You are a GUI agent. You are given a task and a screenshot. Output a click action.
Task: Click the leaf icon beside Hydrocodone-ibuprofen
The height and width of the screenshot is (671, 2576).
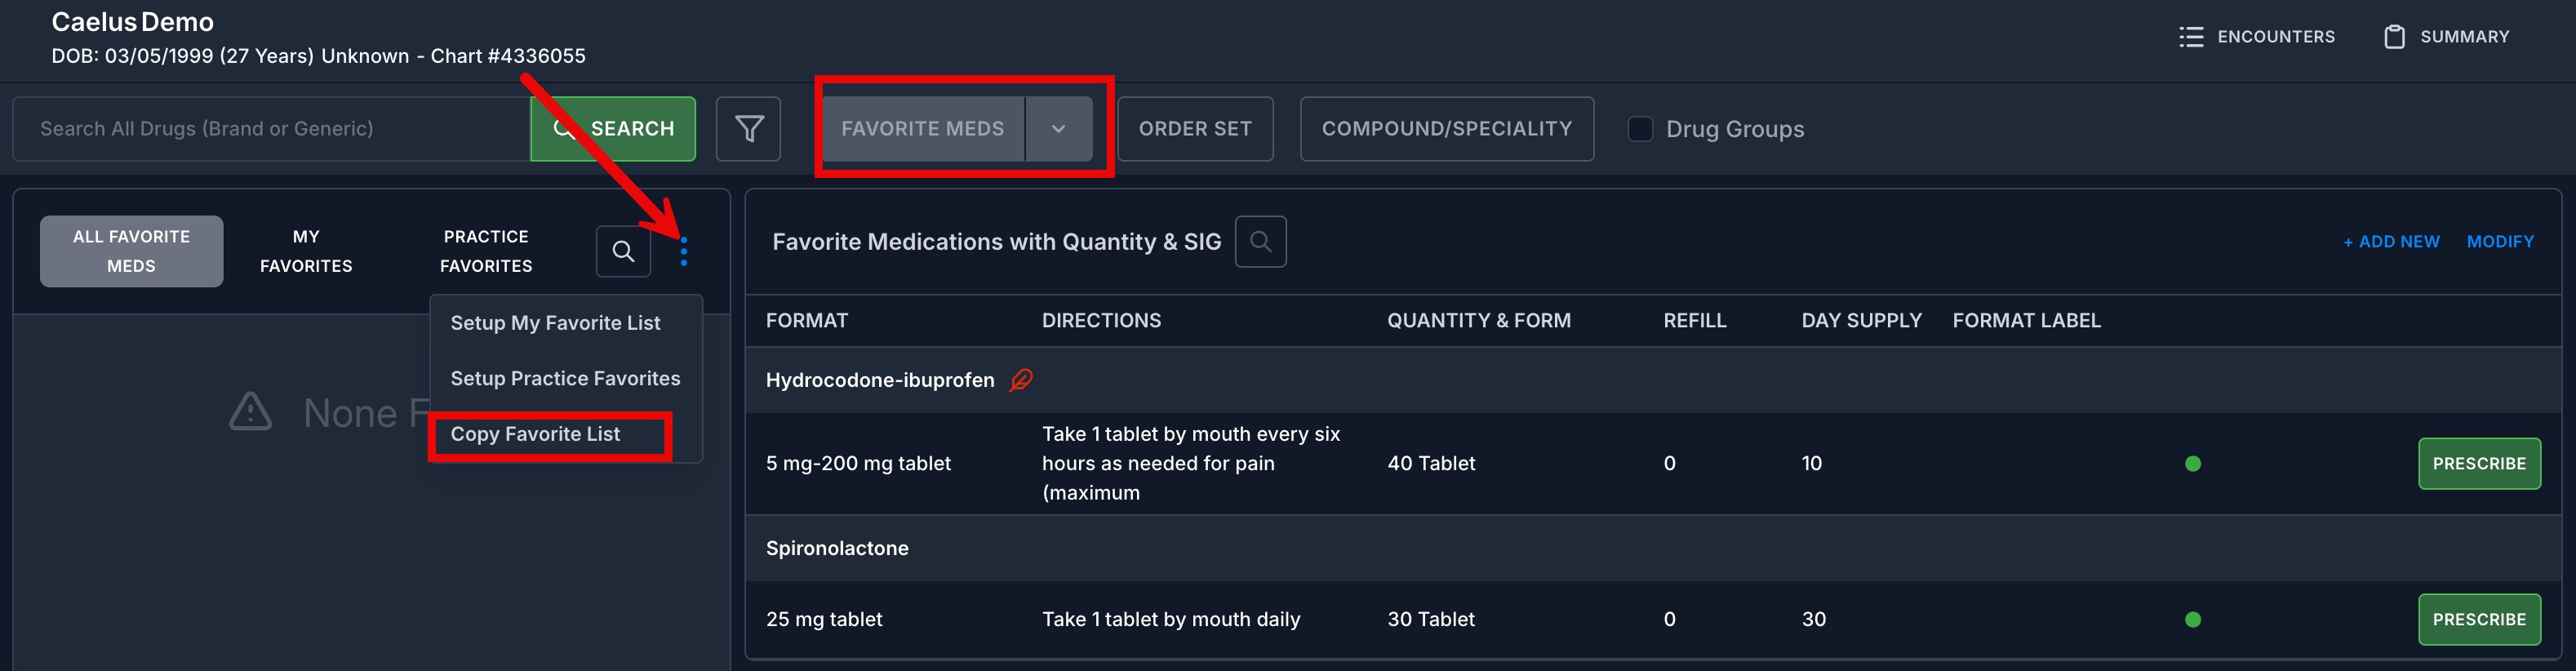[x=1021, y=380]
